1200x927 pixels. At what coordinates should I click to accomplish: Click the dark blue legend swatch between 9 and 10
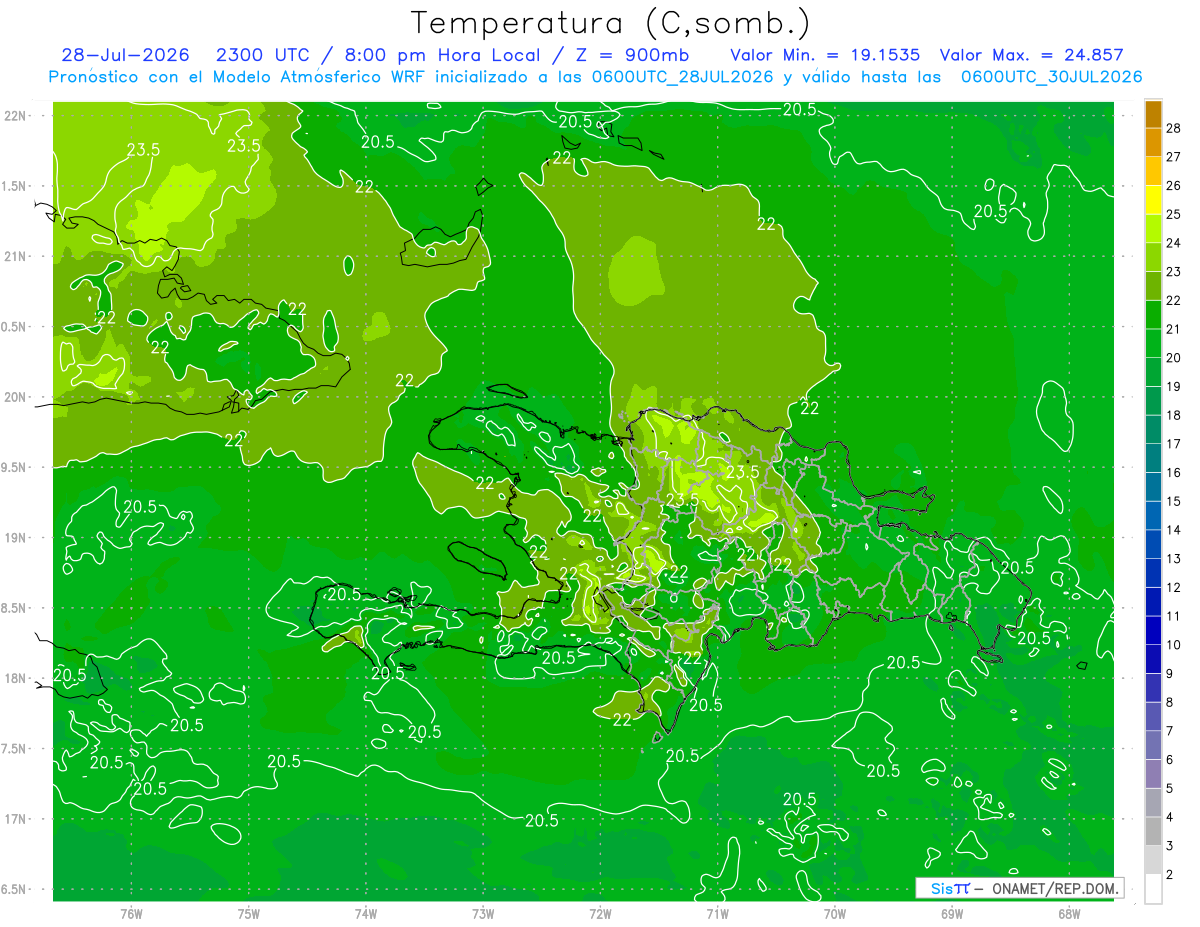[x=1153, y=659]
